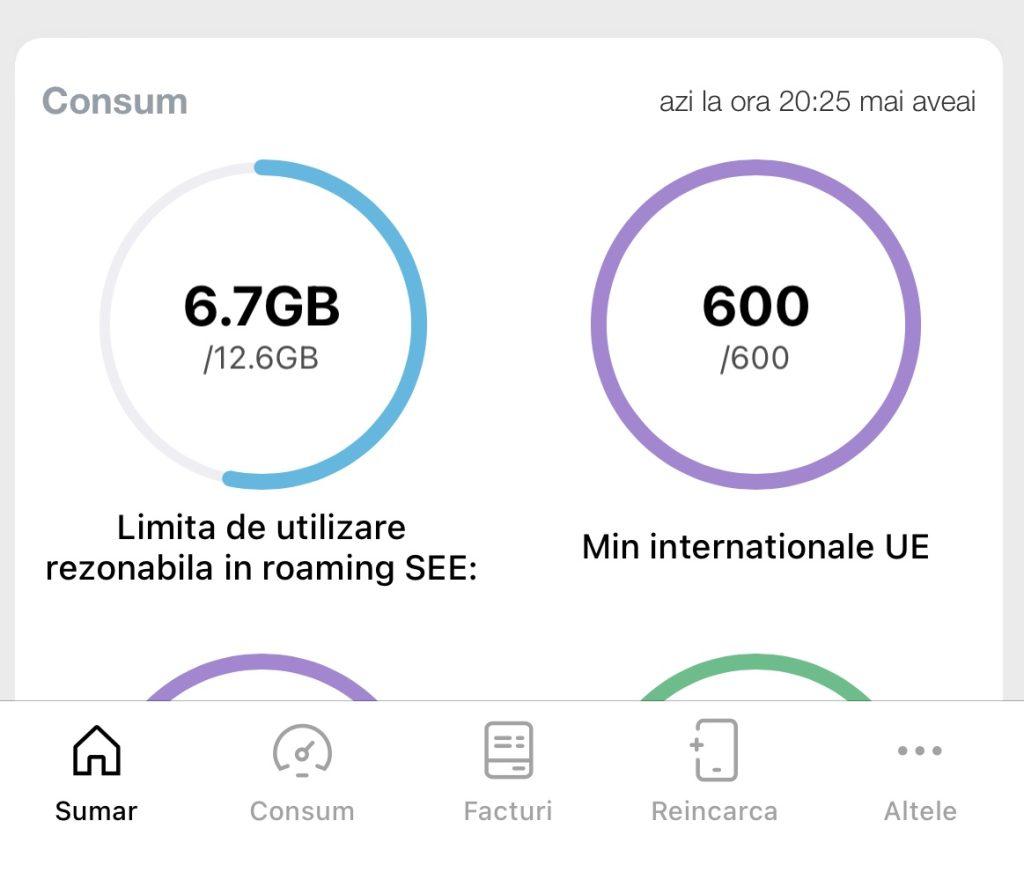Tap the Sumar home icon
Viewport: 1024px width, 880px height.
[x=96, y=750]
